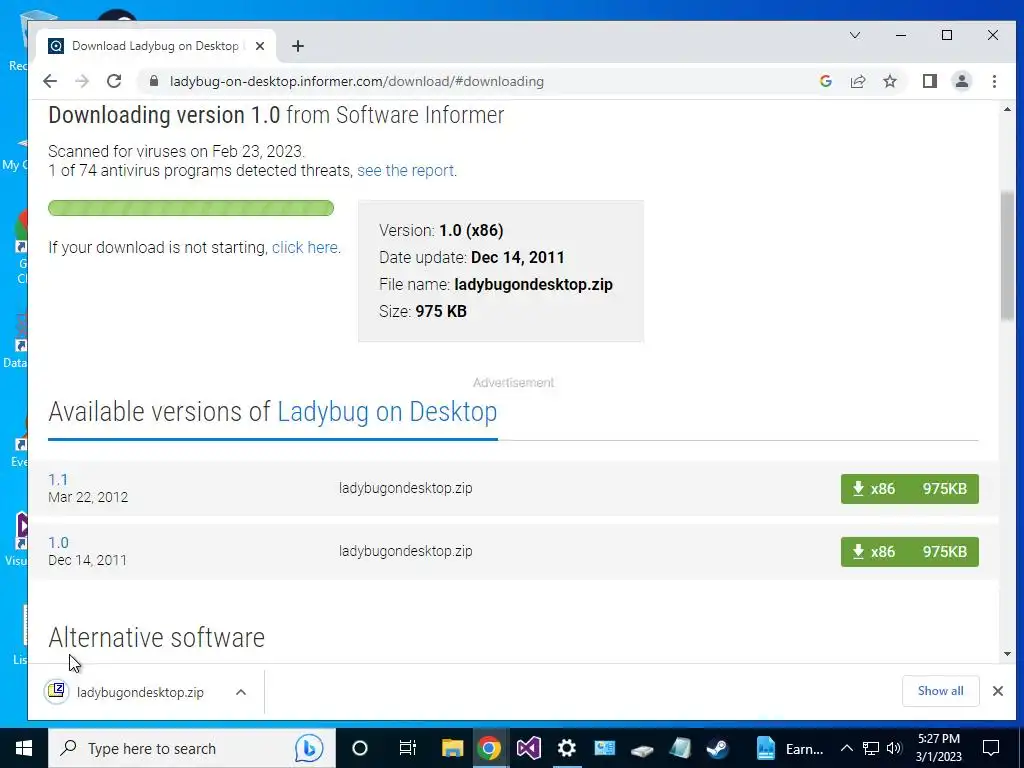
Task: Click the 'Size: 975 KB' text
Action: tap(423, 312)
